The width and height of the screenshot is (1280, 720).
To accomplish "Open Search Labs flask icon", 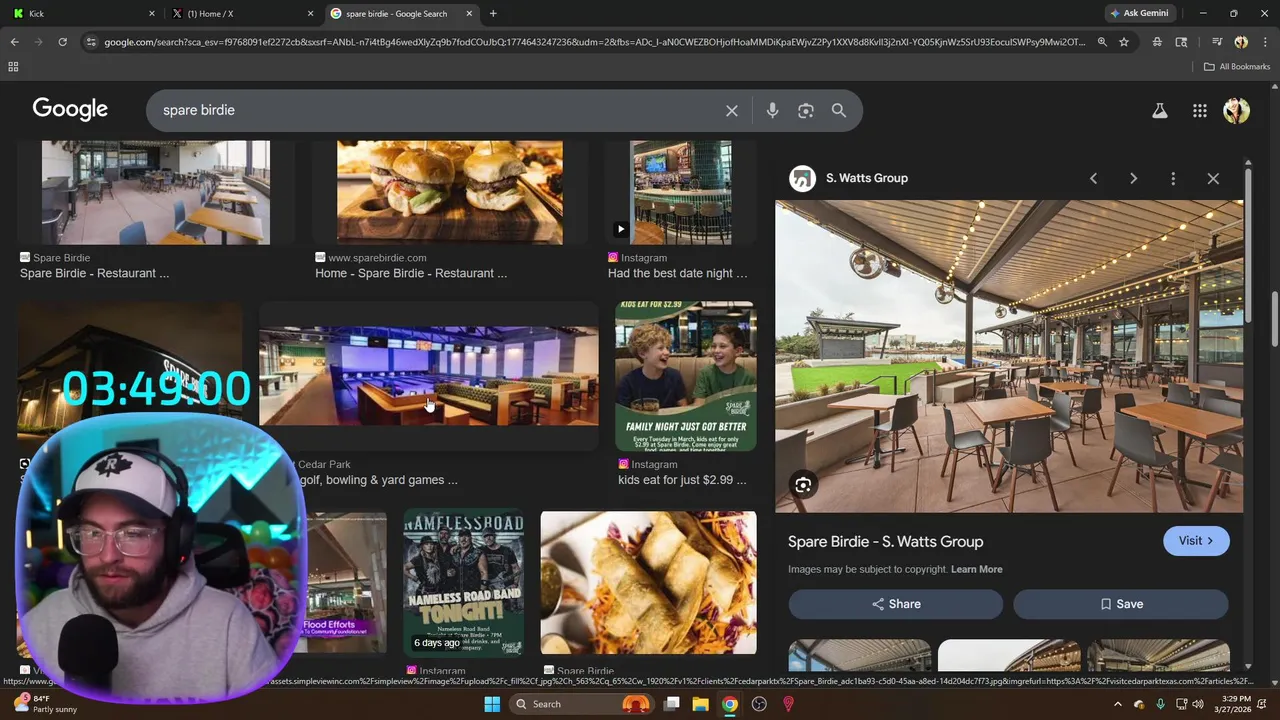I will coord(1160,111).
